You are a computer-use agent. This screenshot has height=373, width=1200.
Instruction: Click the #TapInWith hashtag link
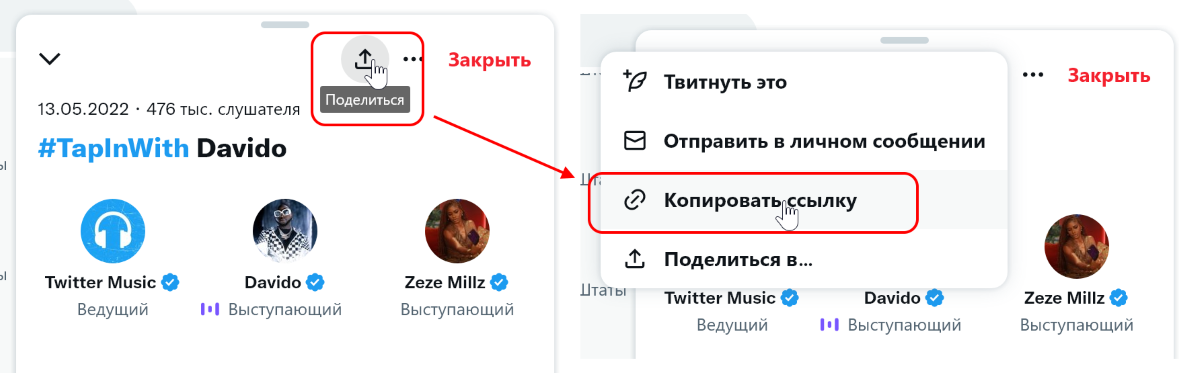tap(113, 149)
